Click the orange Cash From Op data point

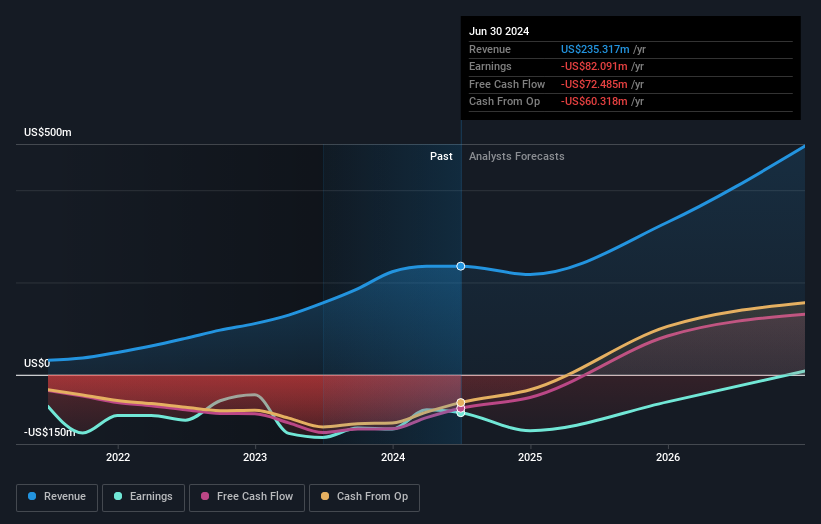(461, 403)
